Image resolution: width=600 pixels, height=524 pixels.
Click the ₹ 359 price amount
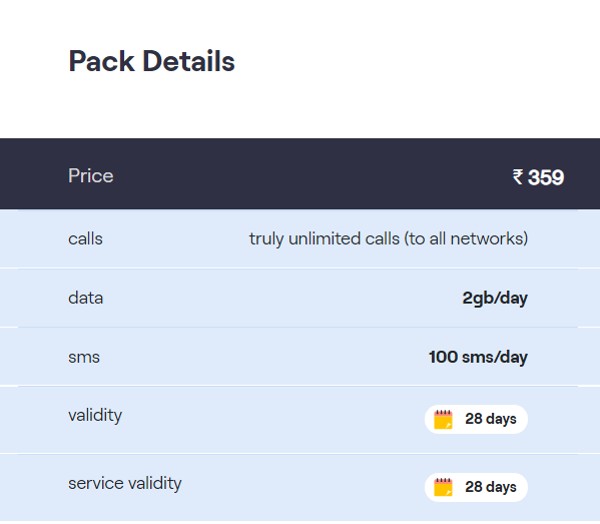point(538,177)
